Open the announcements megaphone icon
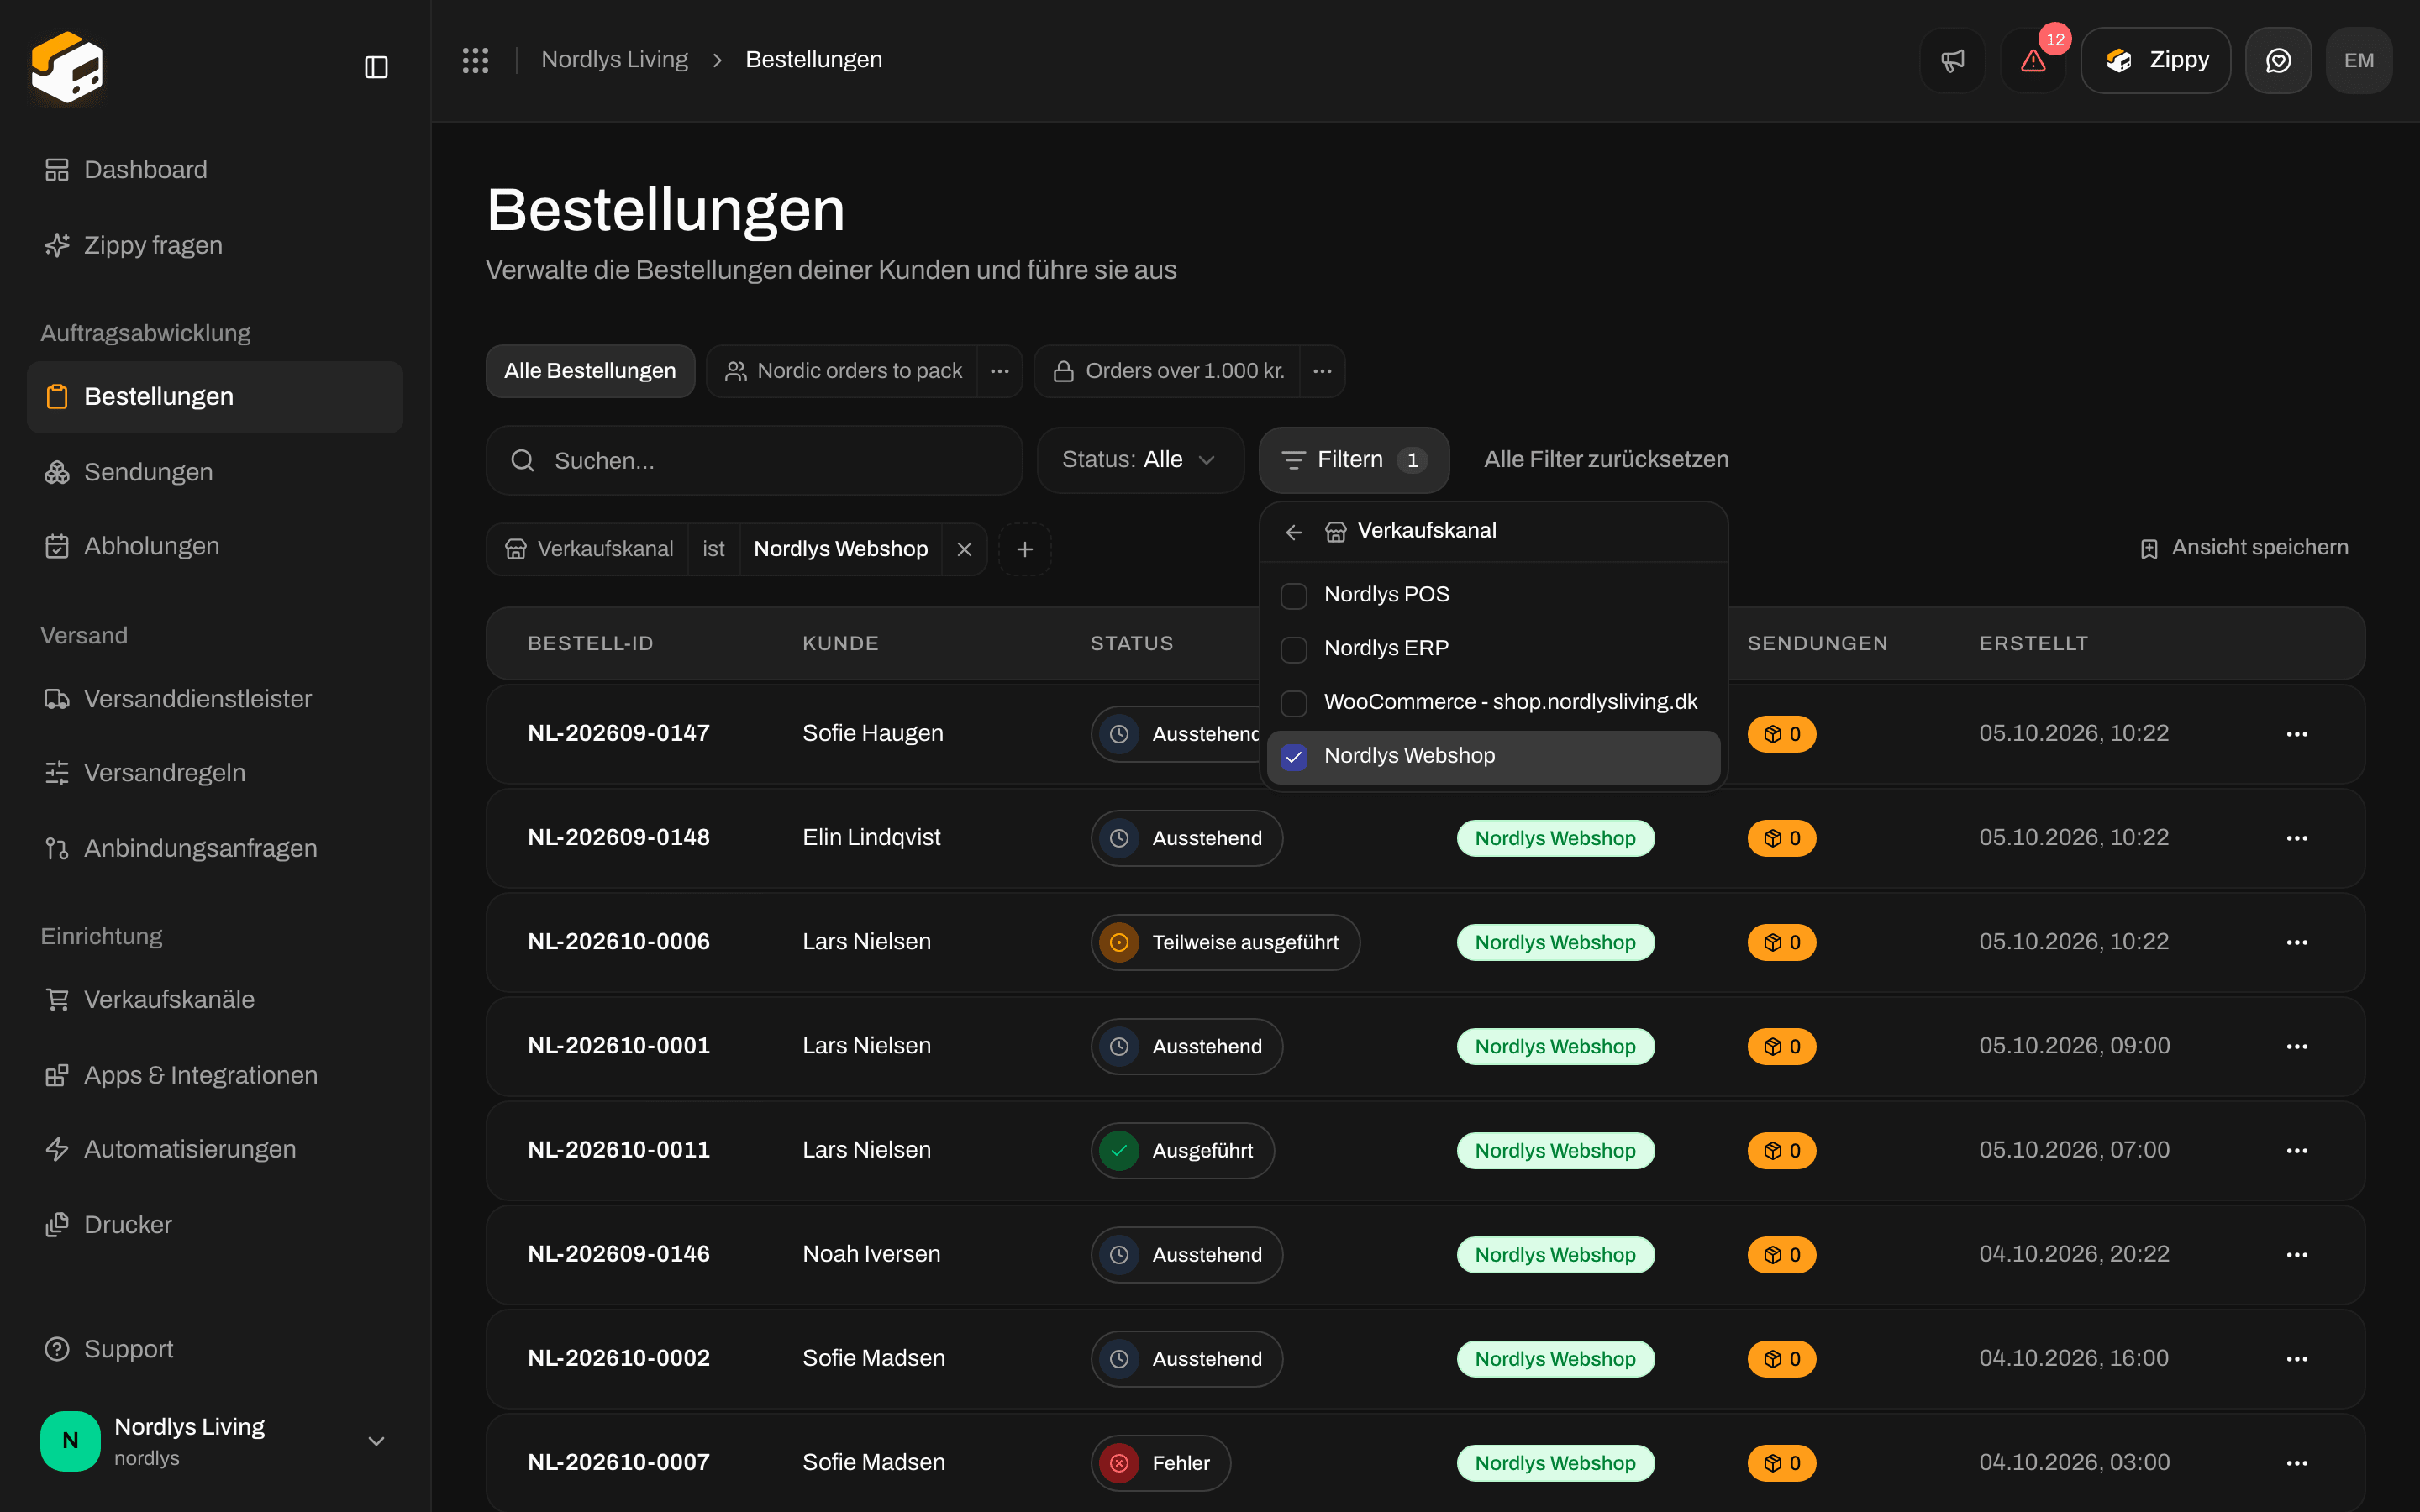 pos(1952,60)
